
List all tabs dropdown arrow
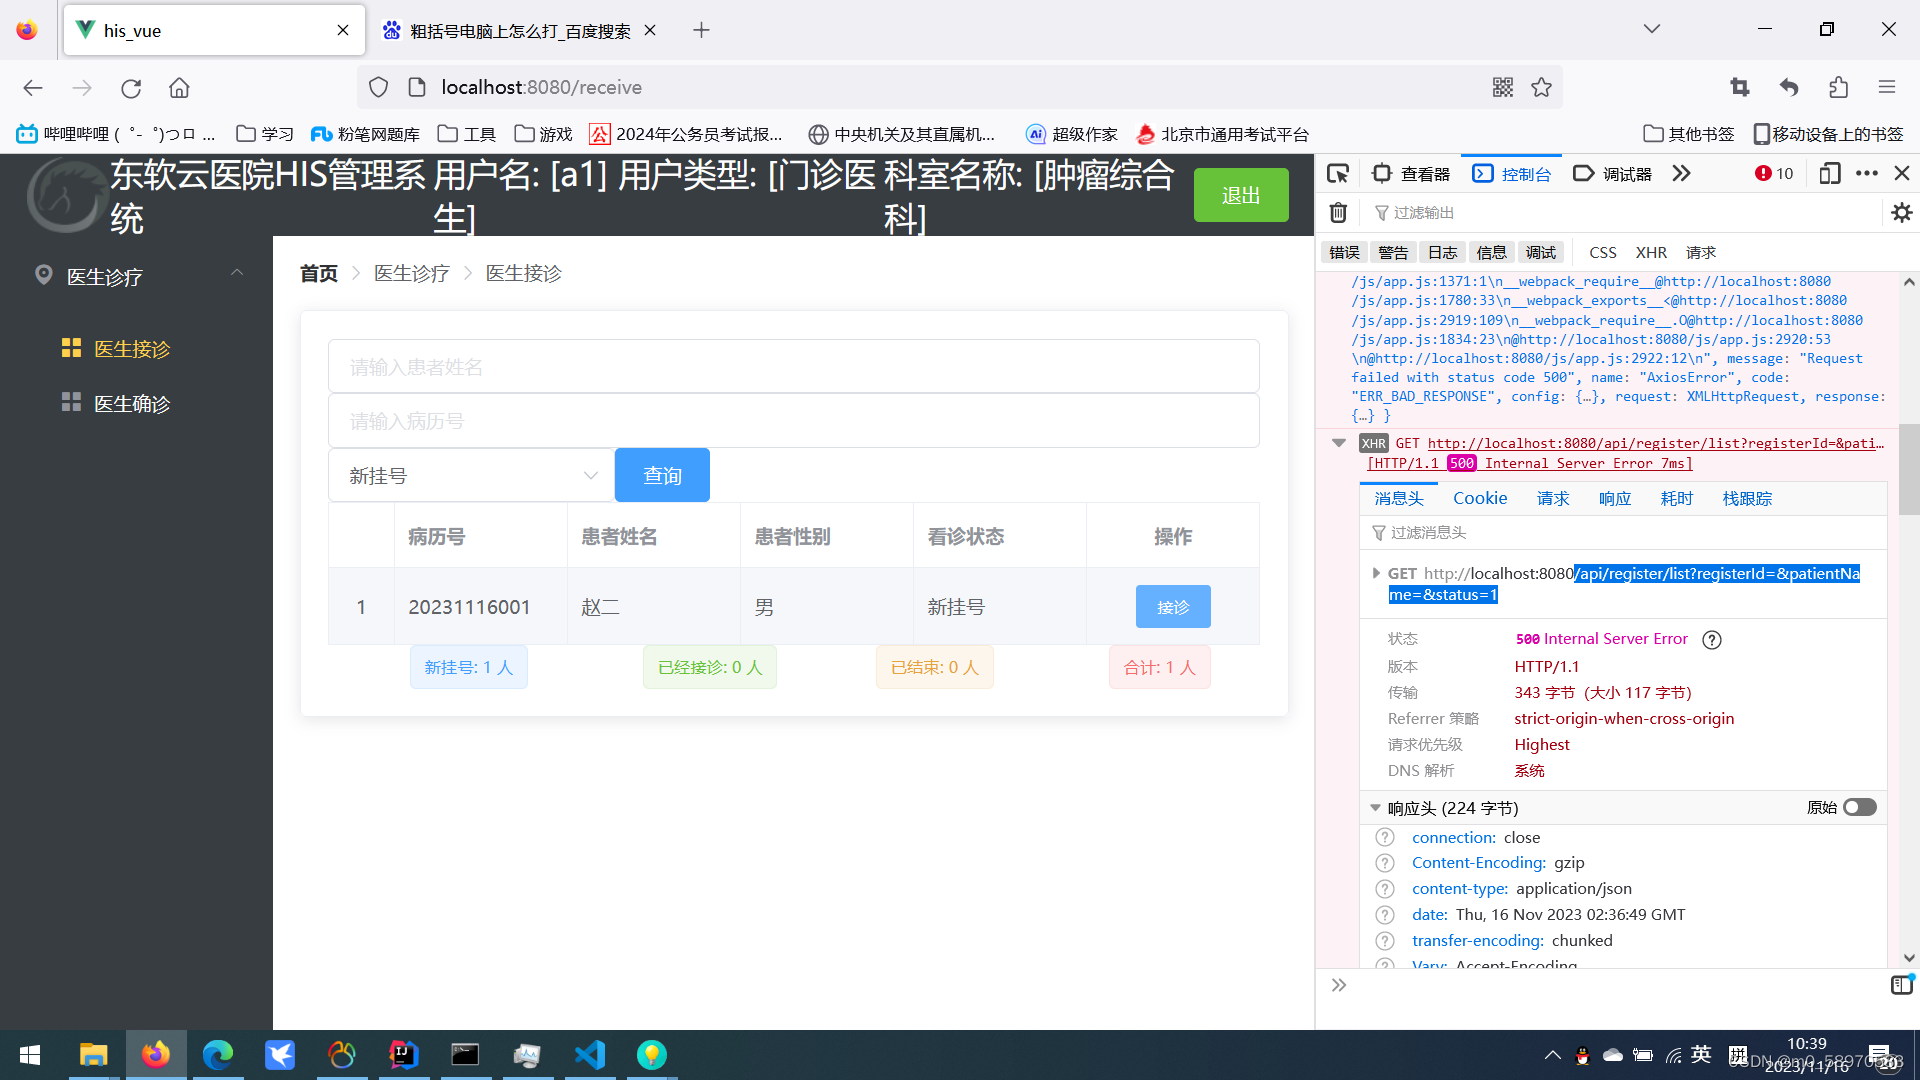1651,29
